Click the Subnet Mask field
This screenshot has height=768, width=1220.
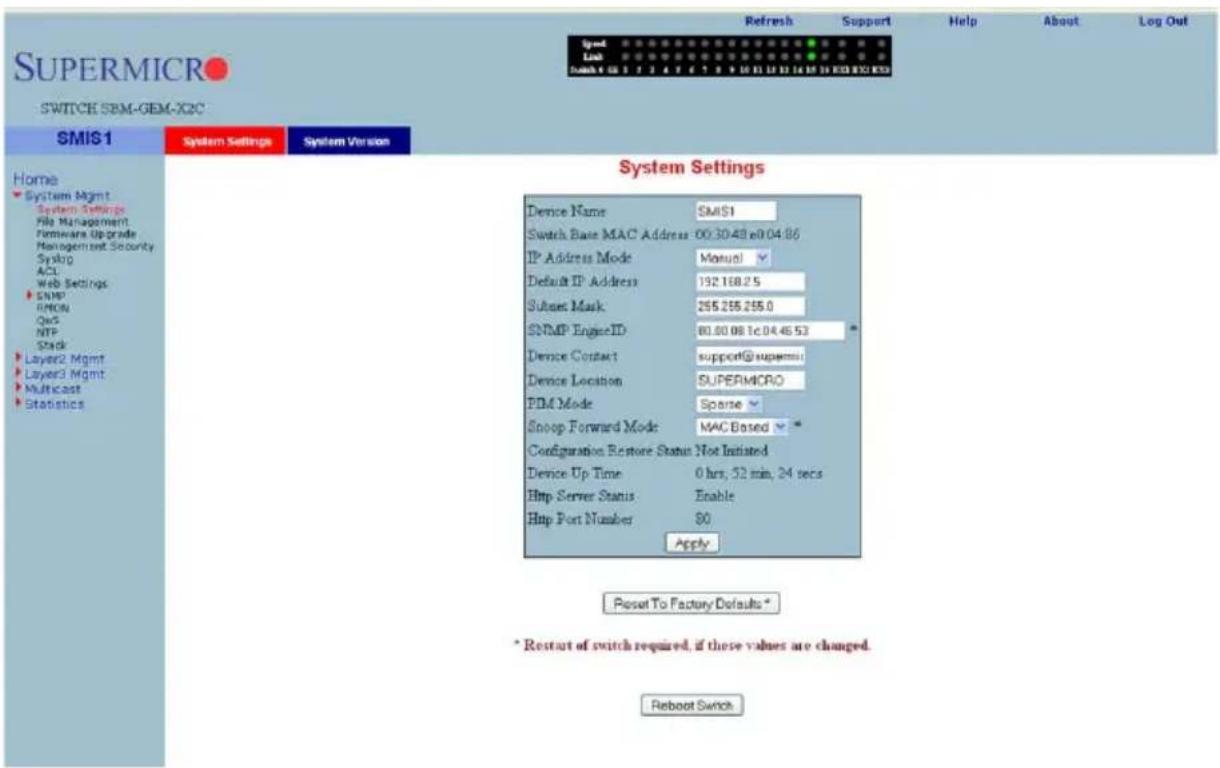pos(750,306)
